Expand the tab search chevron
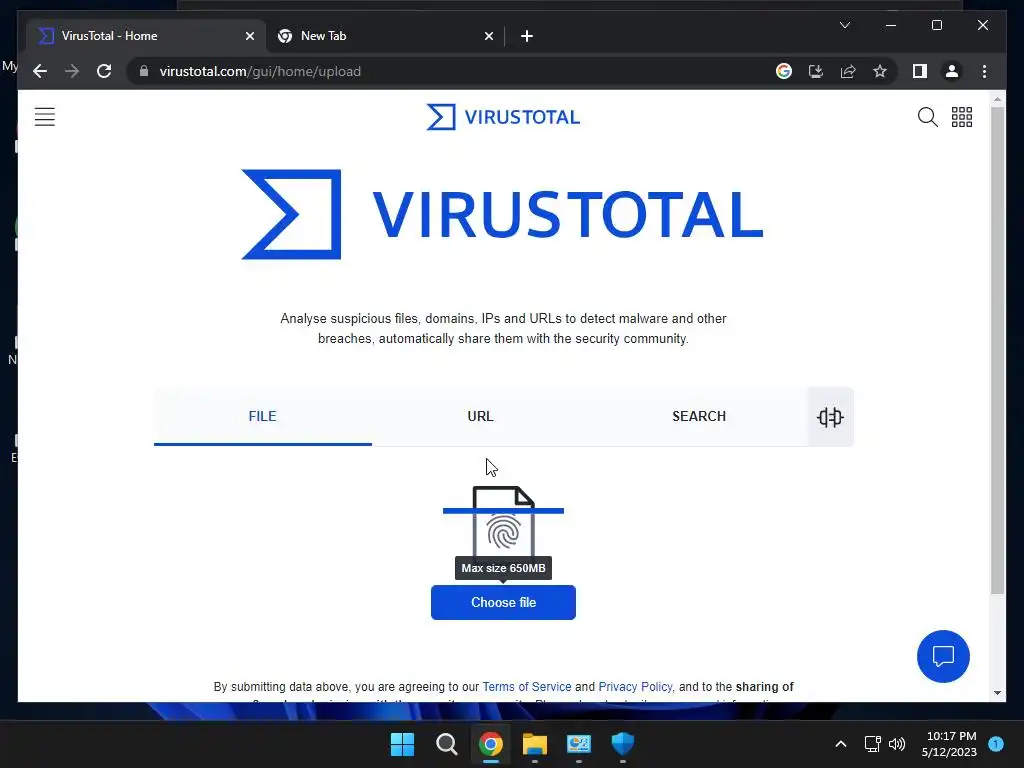The image size is (1024, 768). point(844,25)
